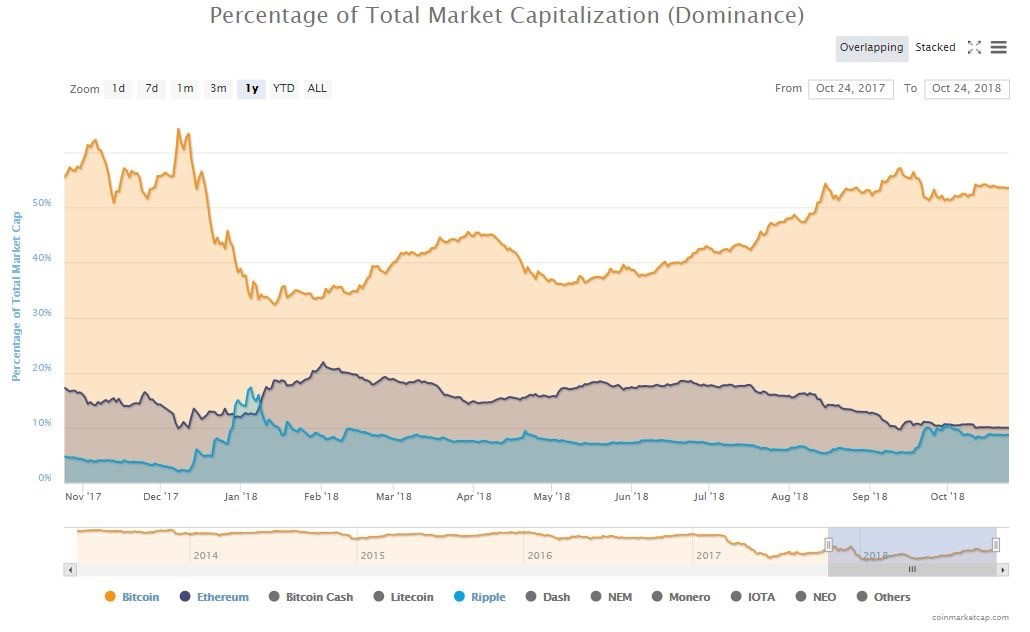Select the Overlapping view mode
The height and width of the screenshot is (632, 1030).
point(872,49)
